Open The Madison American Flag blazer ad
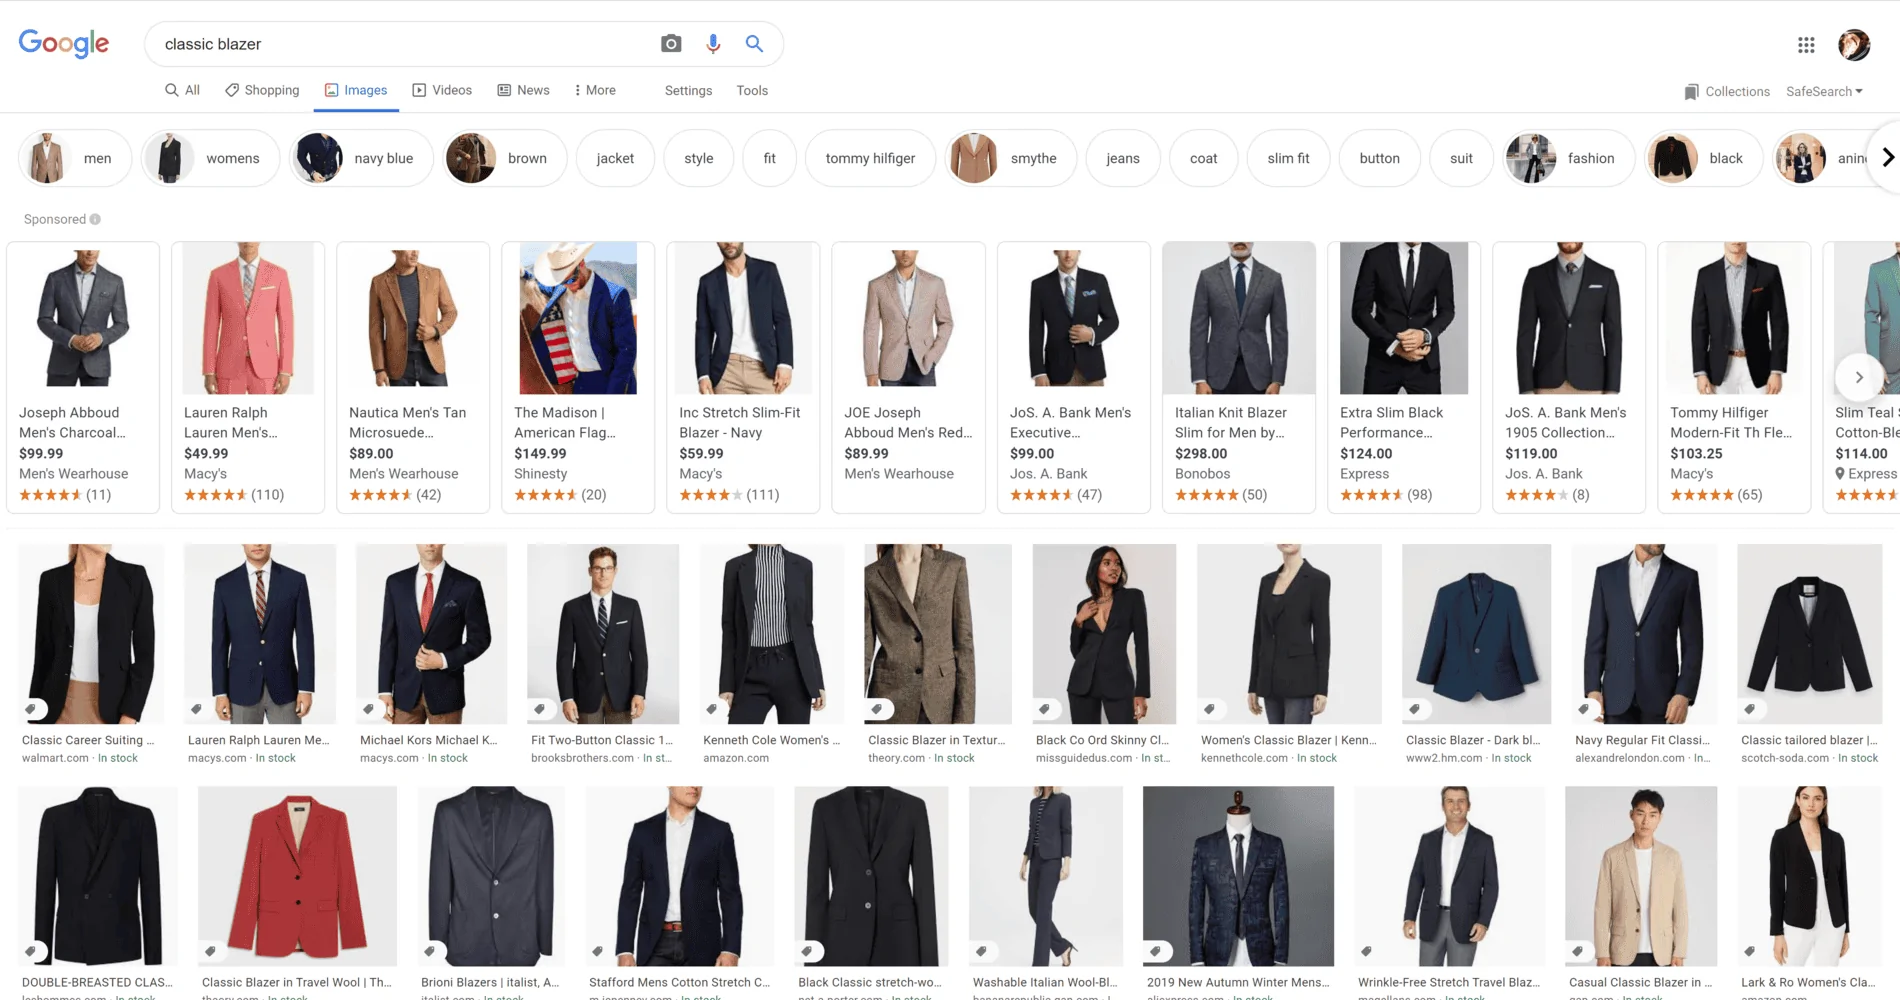The width and height of the screenshot is (1900, 1000). [x=578, y=377]
